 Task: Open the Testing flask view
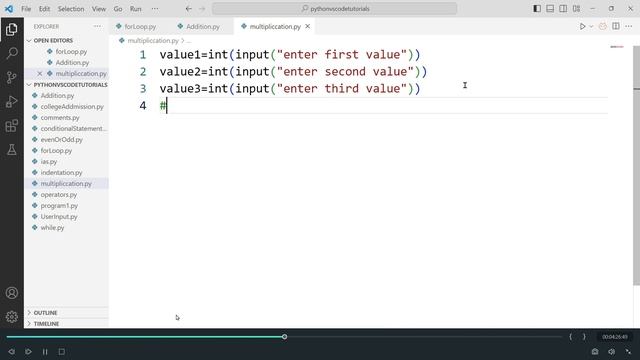pyautogui.click(x=12, y=149)
